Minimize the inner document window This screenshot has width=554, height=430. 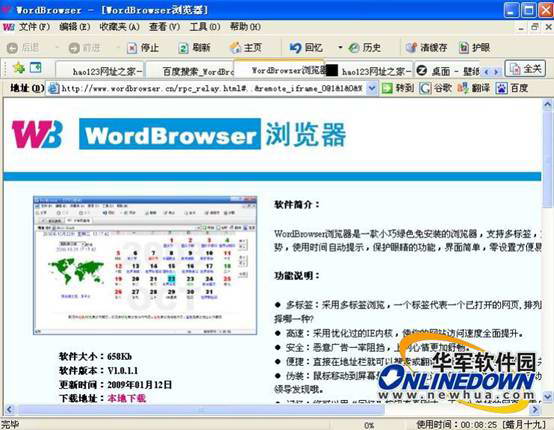tap(521, 27)
